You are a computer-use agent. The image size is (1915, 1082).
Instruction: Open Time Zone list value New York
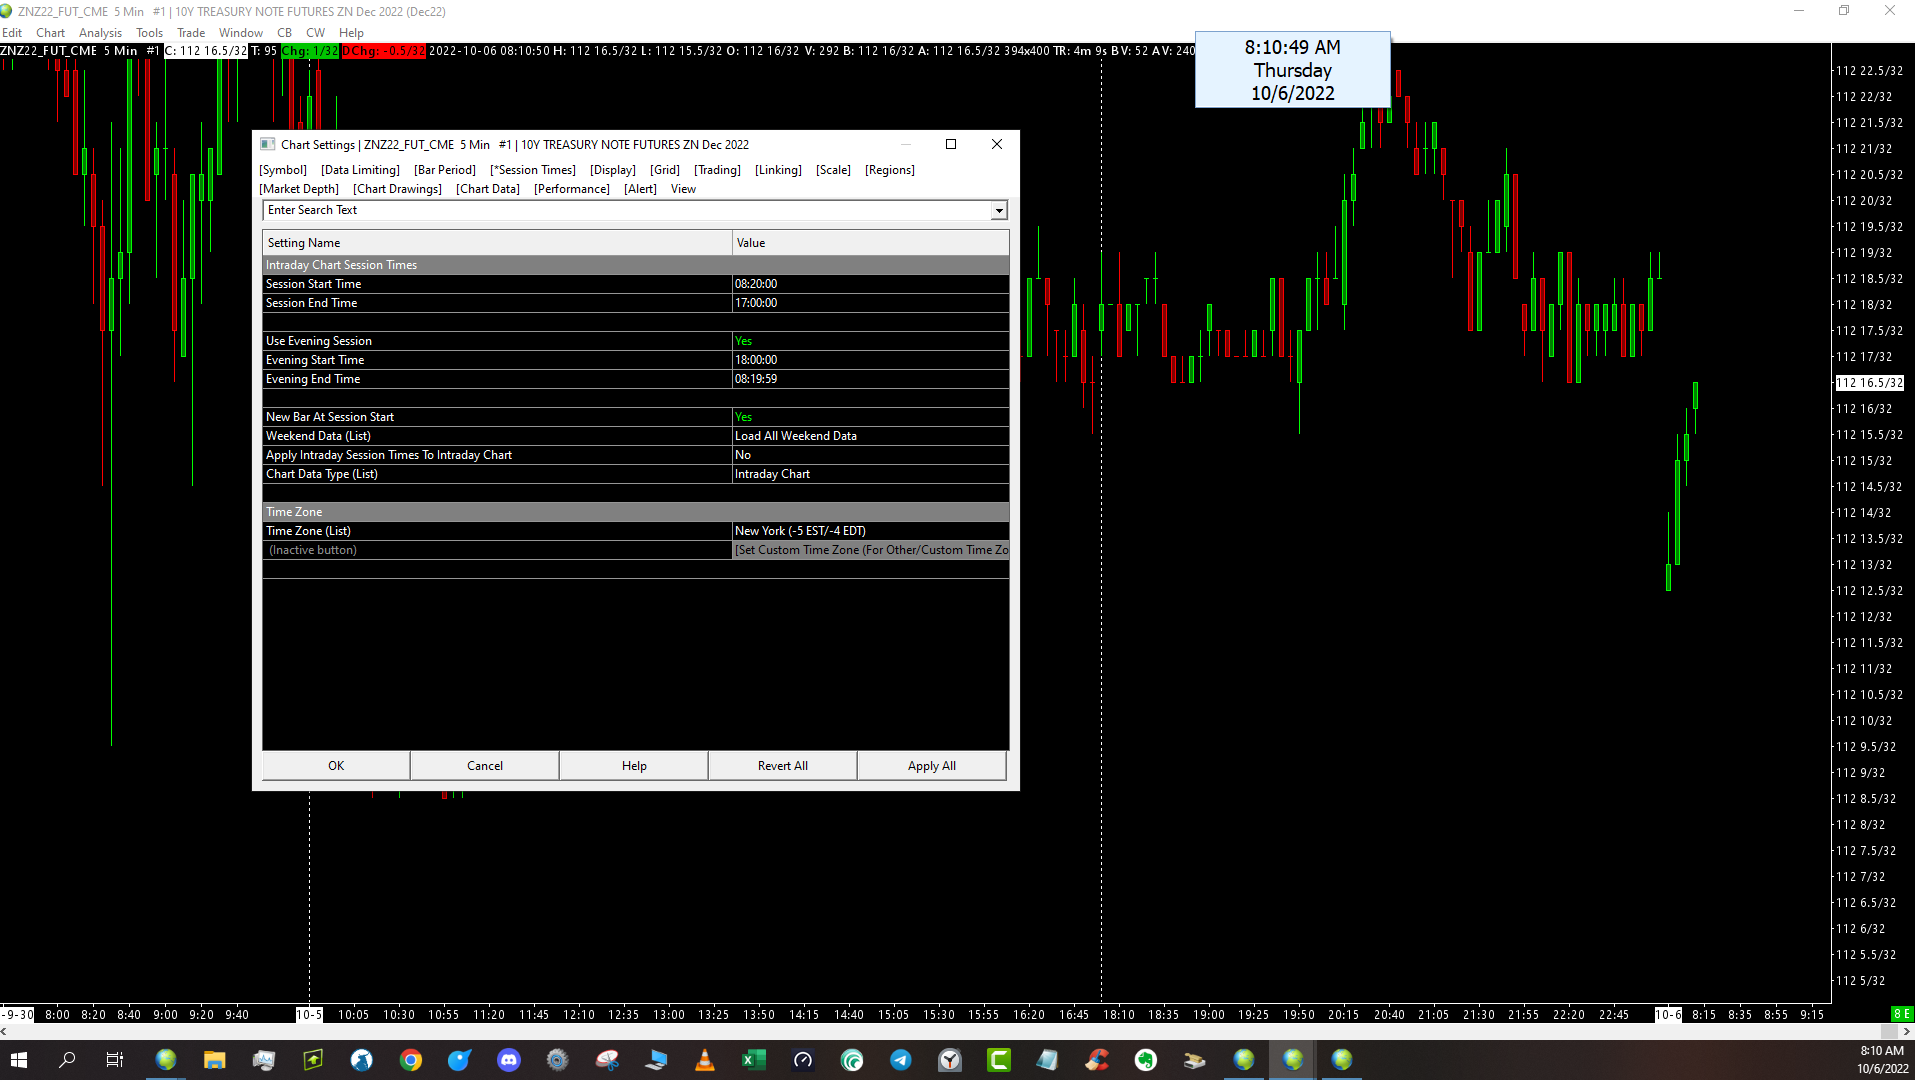tap(871, 531)
